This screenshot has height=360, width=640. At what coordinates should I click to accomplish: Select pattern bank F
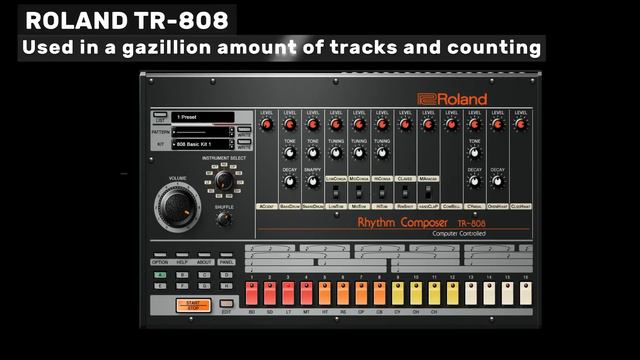182,286
